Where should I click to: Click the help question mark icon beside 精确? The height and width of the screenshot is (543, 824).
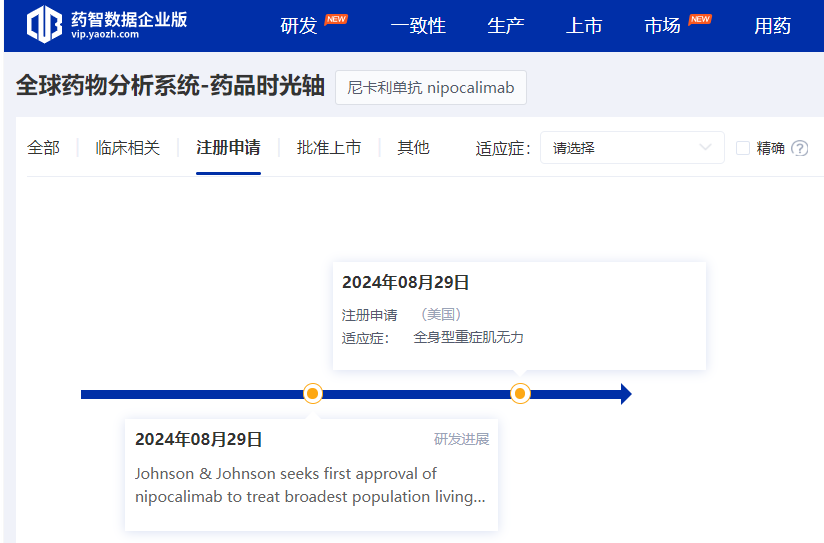click(799, 148)
